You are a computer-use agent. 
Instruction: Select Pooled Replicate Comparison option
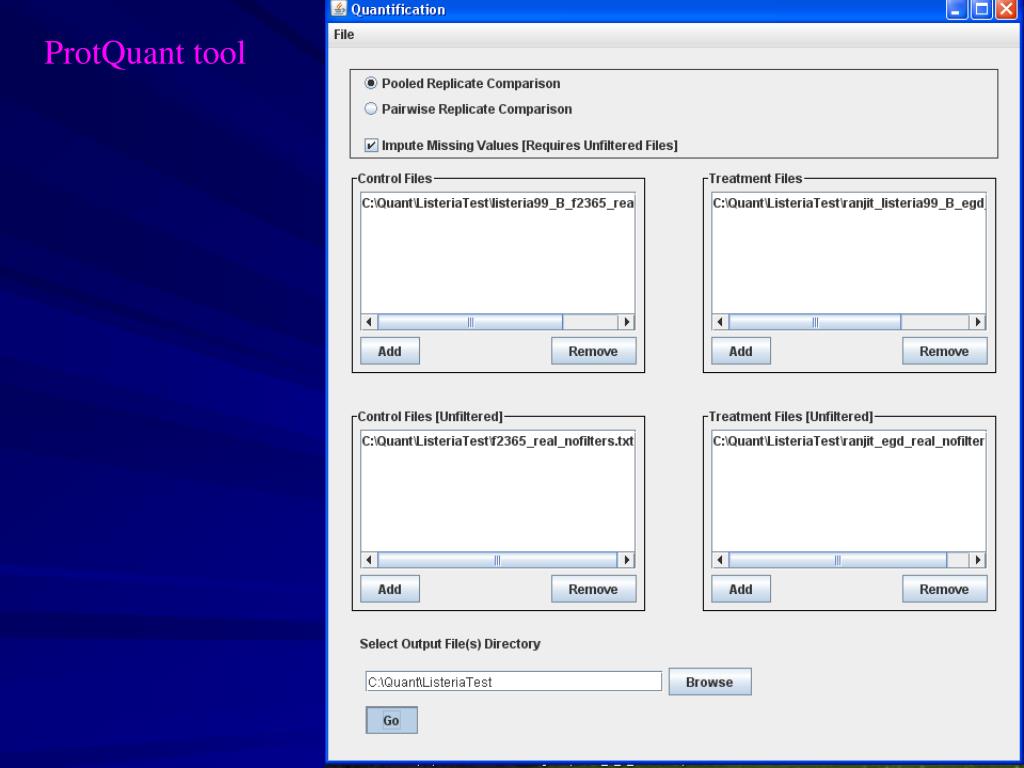[463, 84]
